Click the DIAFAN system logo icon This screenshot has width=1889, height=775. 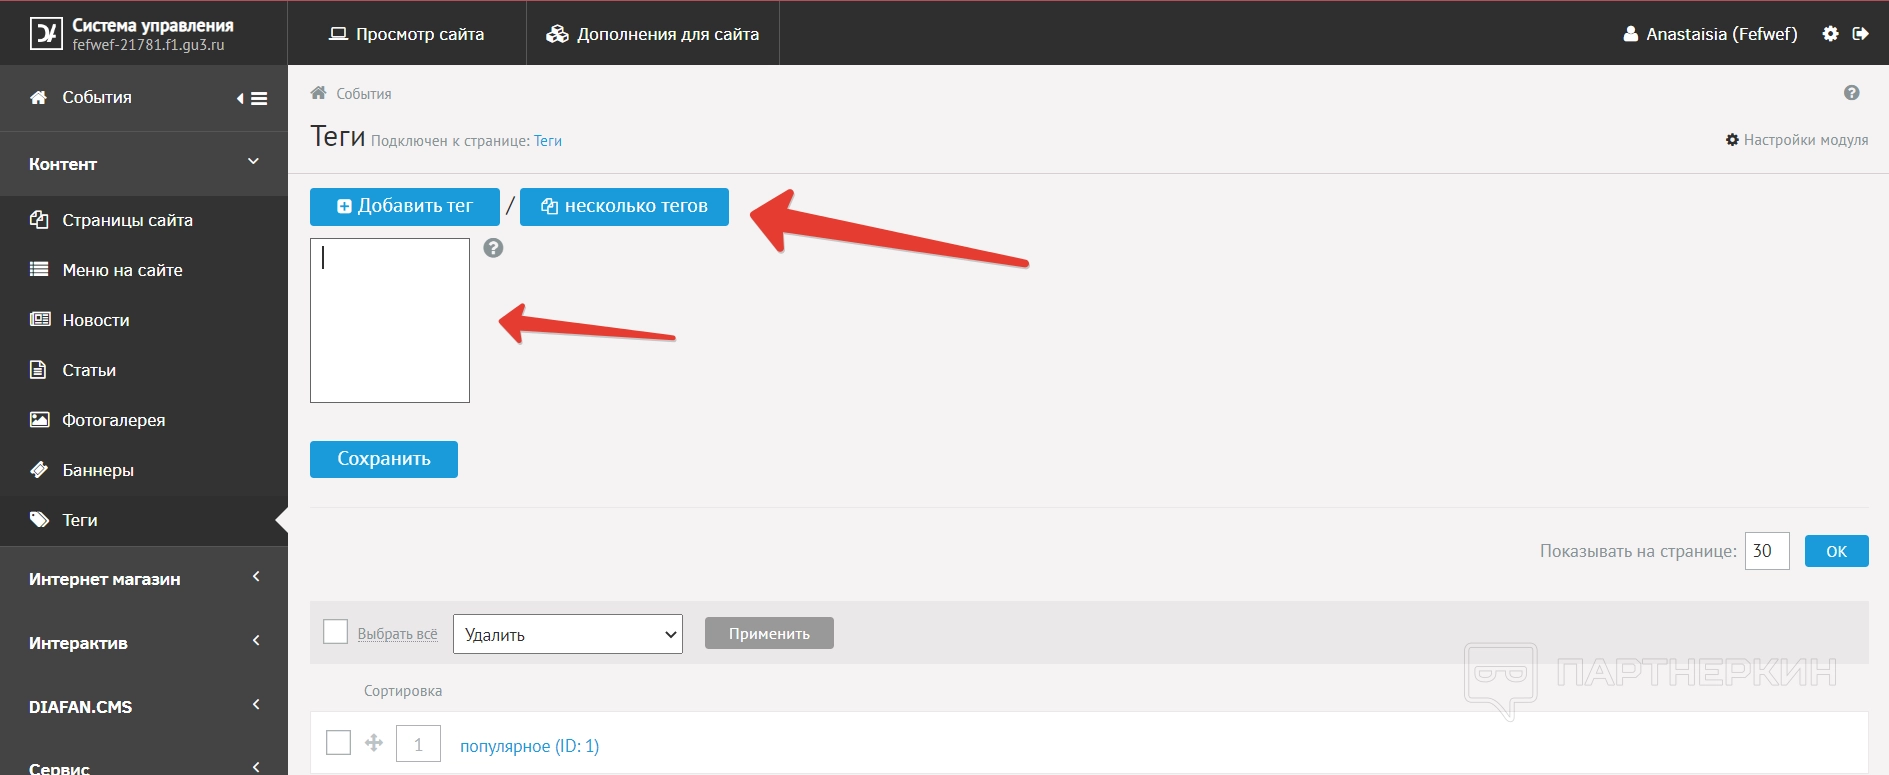pos(46,34)
